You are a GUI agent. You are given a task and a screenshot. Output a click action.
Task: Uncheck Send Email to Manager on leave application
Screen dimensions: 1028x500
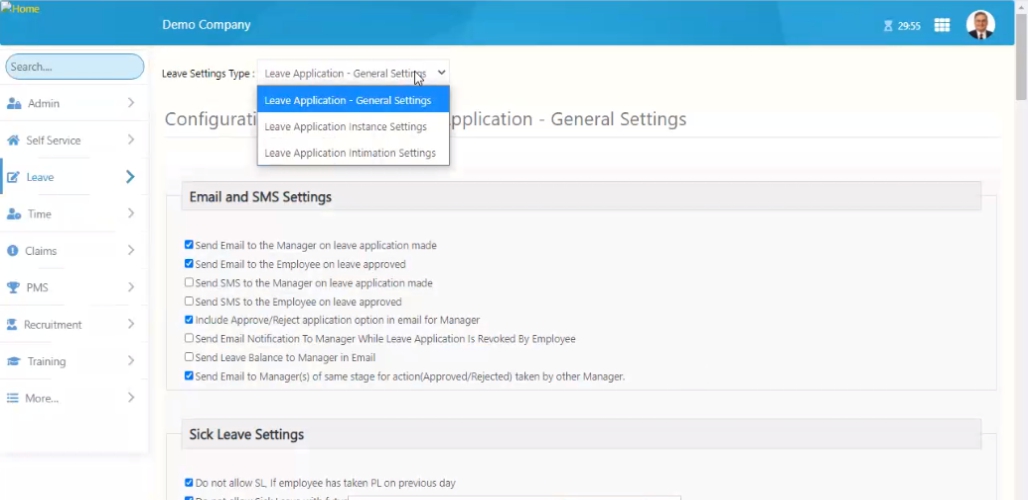[189, 245]
